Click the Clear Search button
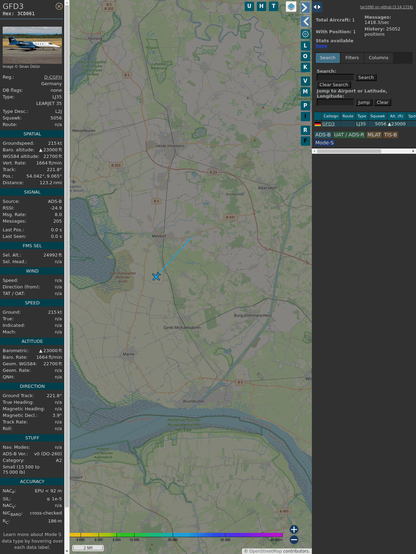This screenshot has width=416, height=554. (334, 85)
